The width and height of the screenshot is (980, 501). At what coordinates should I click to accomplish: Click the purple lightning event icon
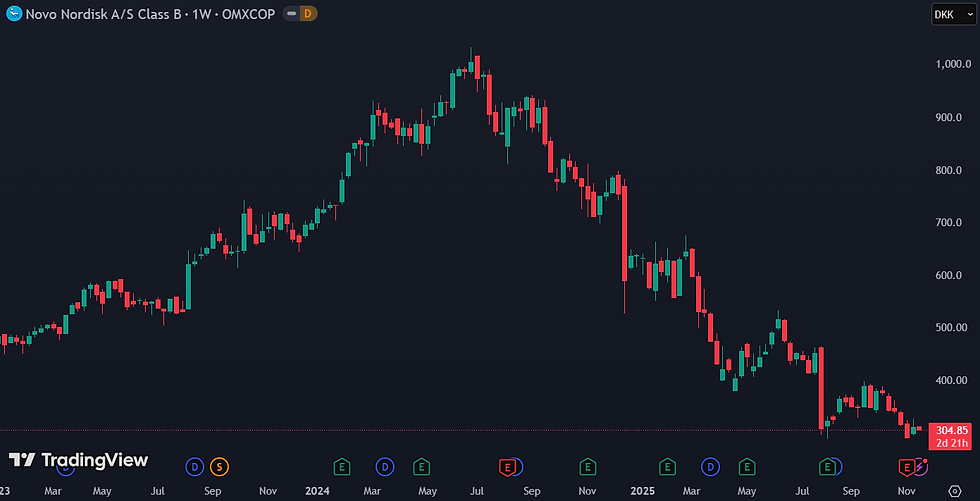point(921,465)
